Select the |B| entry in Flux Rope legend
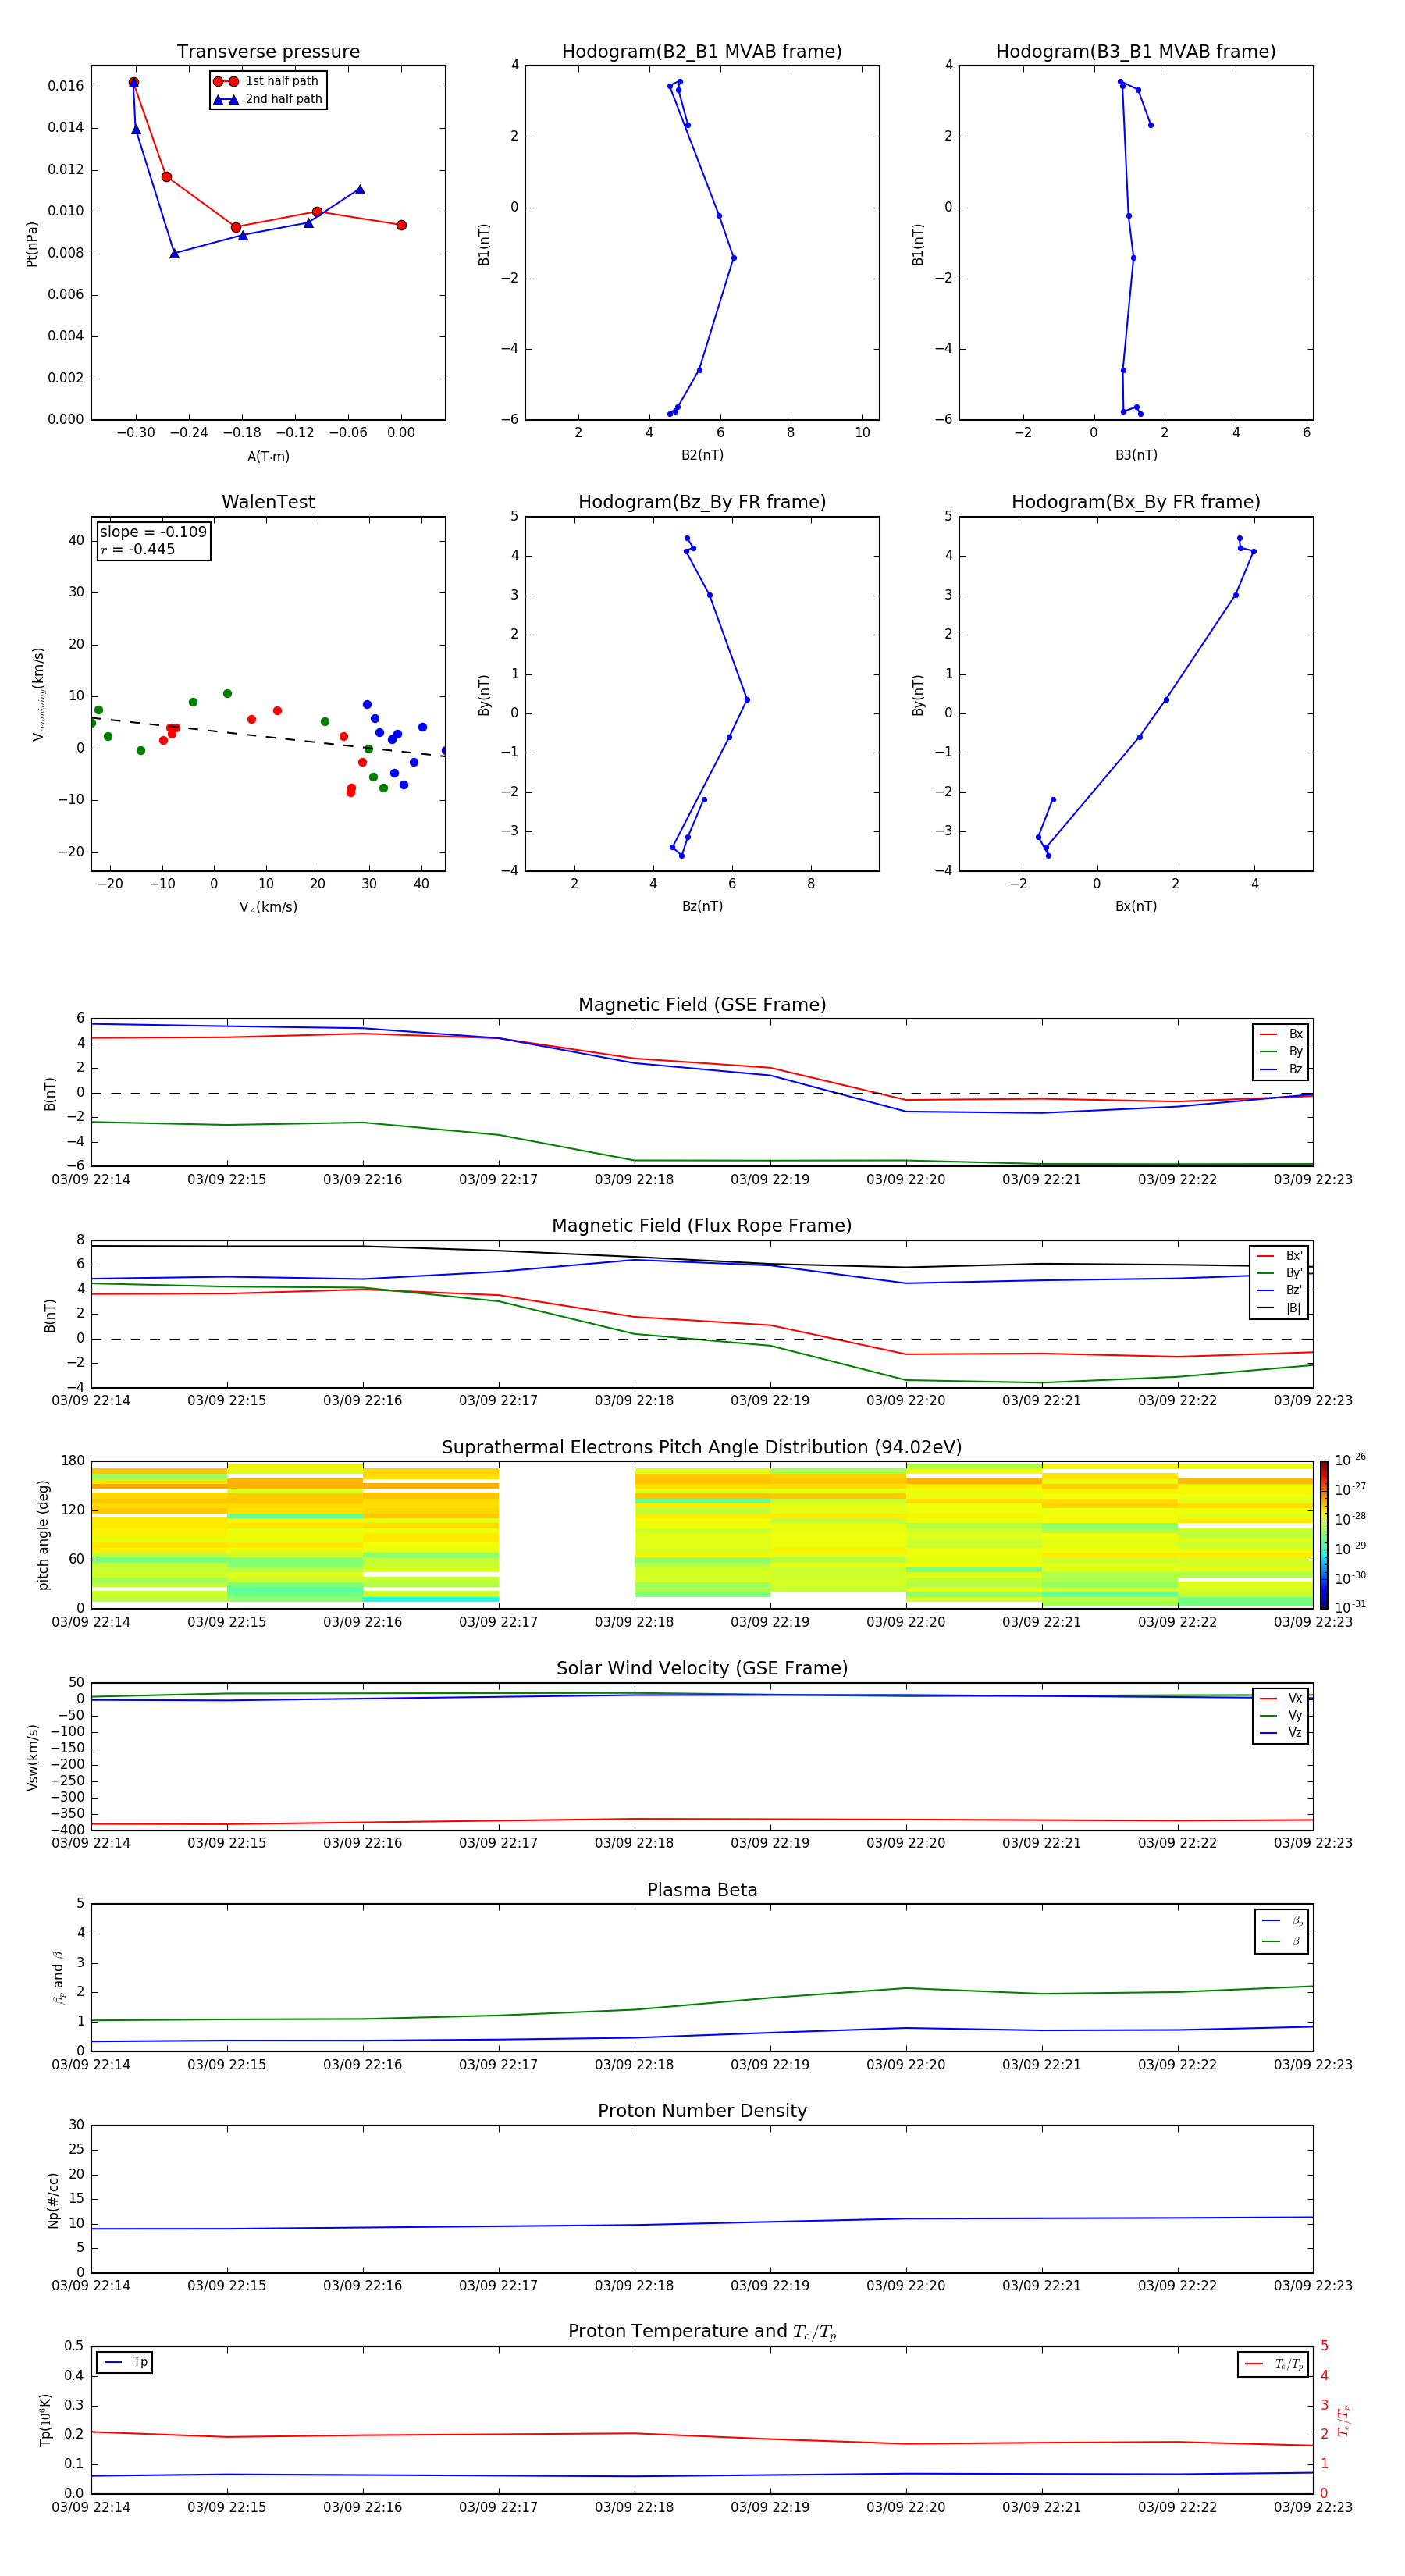 1279,1308
